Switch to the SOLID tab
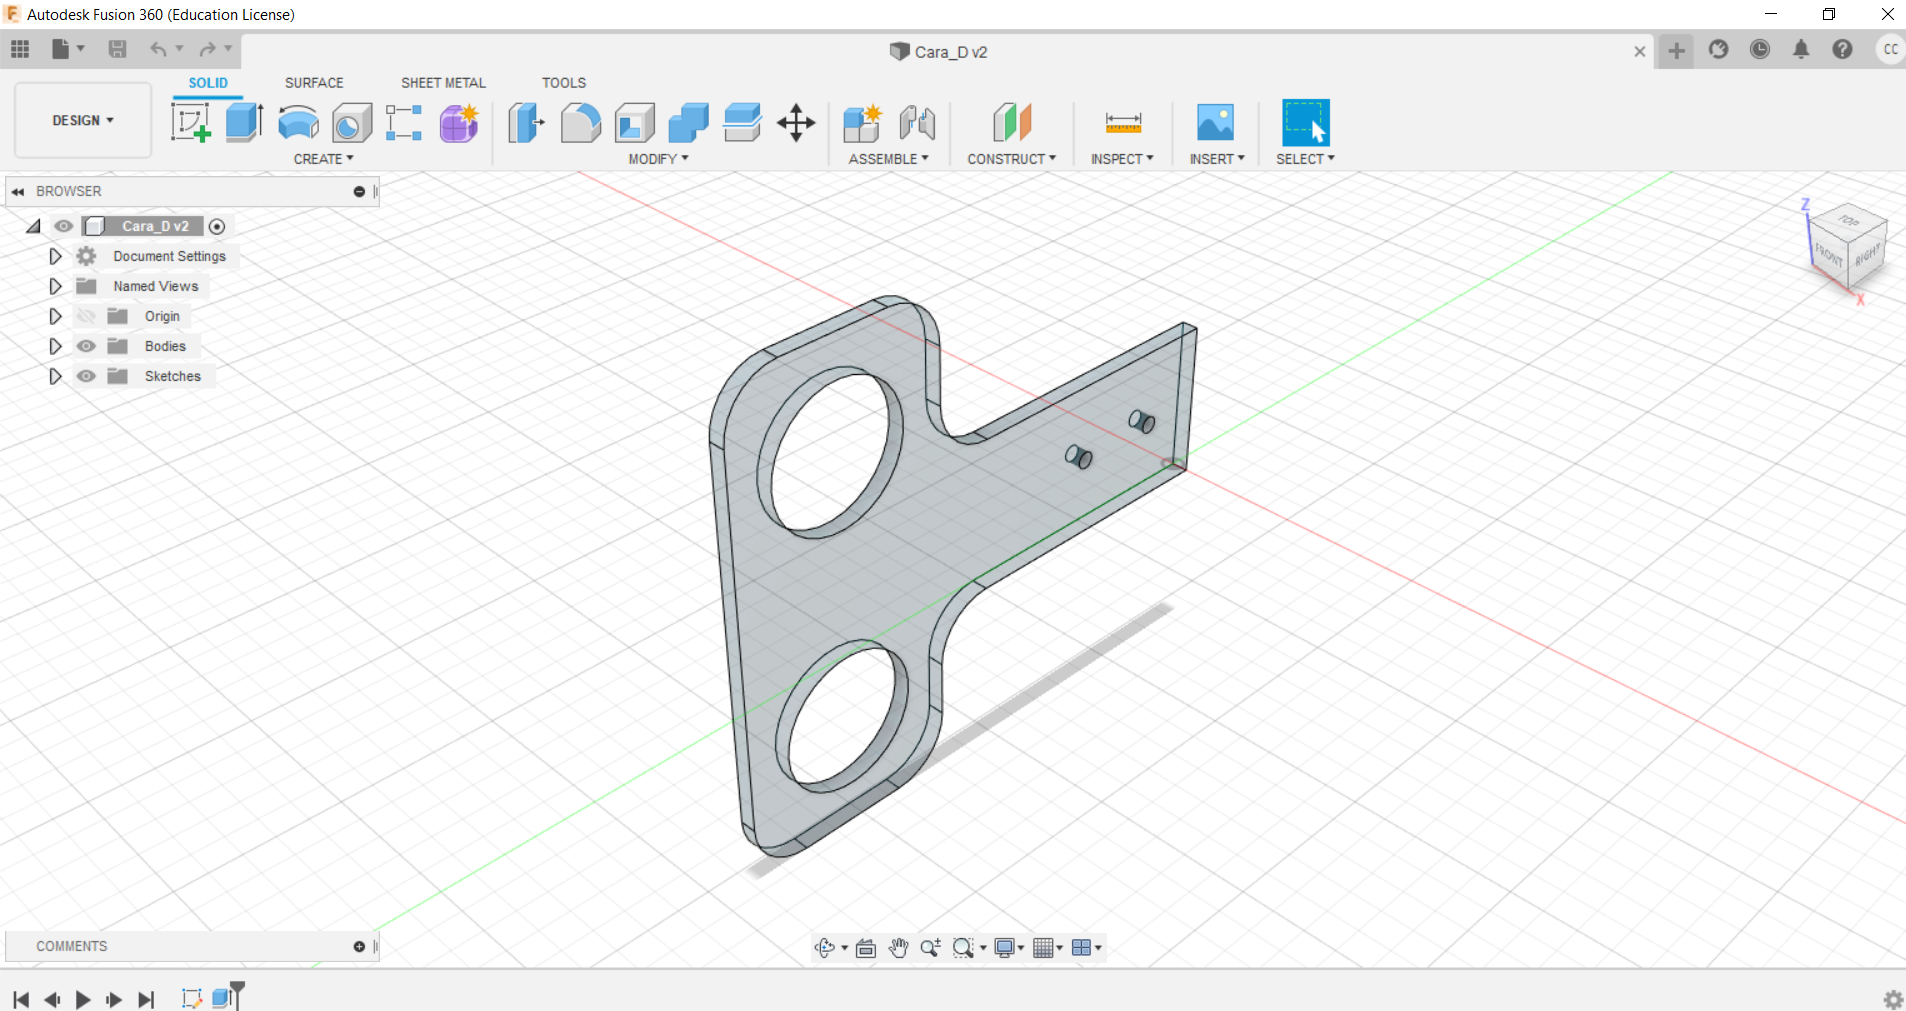 (x=208, y=83)
